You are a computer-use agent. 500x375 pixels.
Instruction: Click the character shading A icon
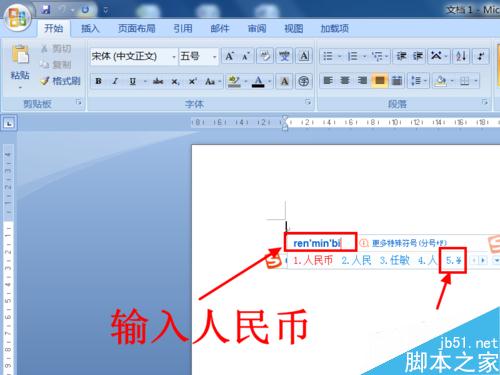[x=284, y=81]
